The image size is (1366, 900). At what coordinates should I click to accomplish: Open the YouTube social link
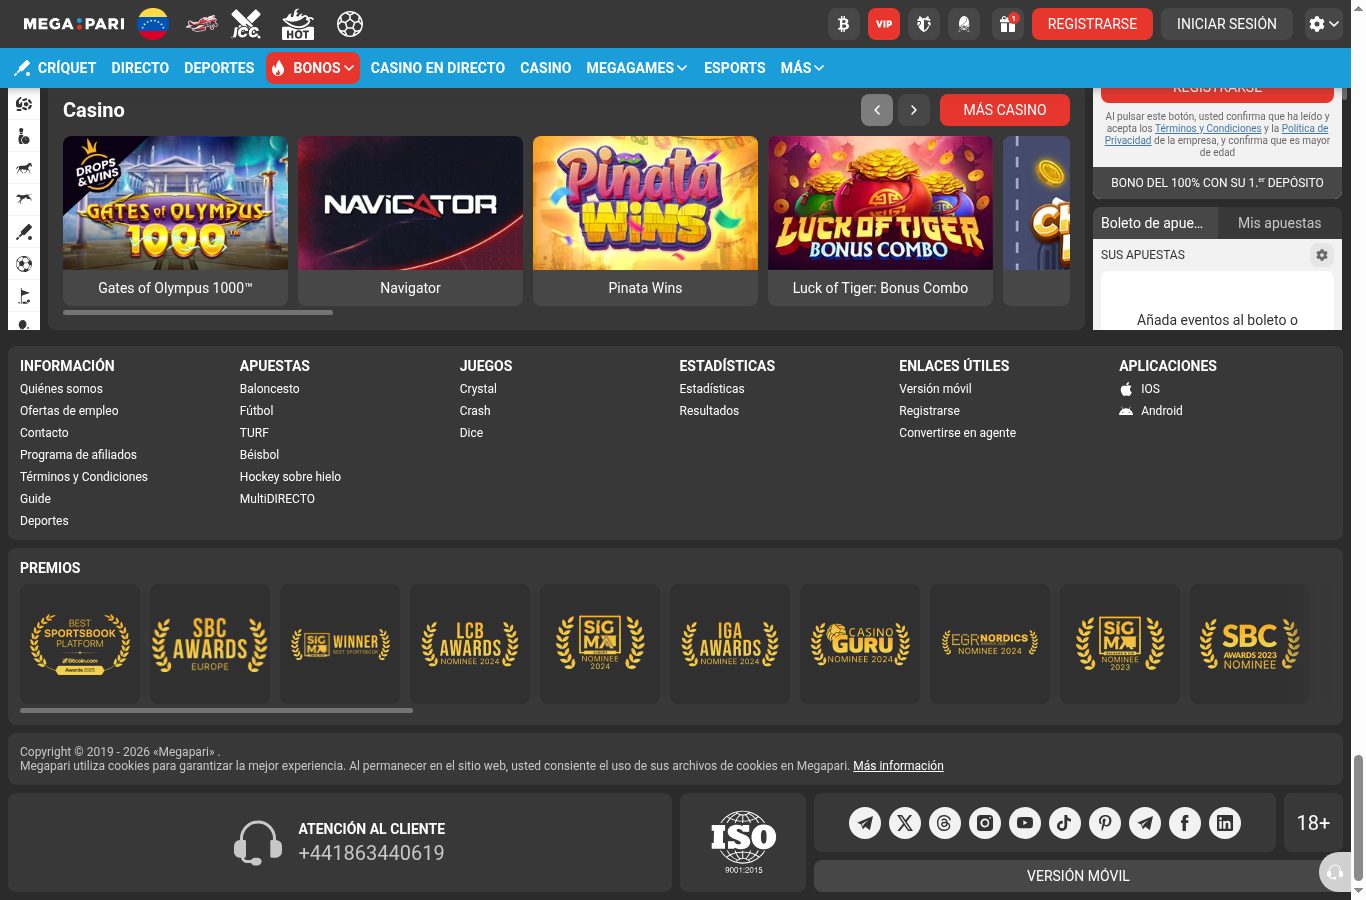point(1025,823)
